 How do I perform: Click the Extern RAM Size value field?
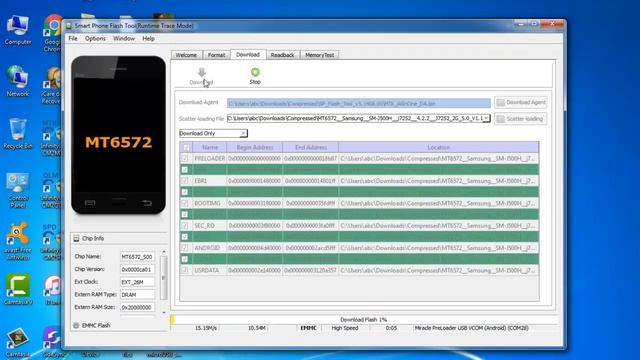tap(137, 307)
